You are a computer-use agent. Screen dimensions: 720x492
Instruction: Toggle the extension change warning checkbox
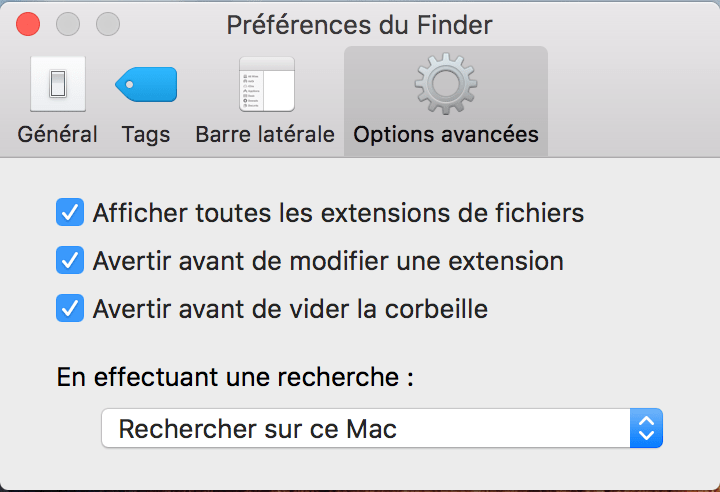point(70,261)
